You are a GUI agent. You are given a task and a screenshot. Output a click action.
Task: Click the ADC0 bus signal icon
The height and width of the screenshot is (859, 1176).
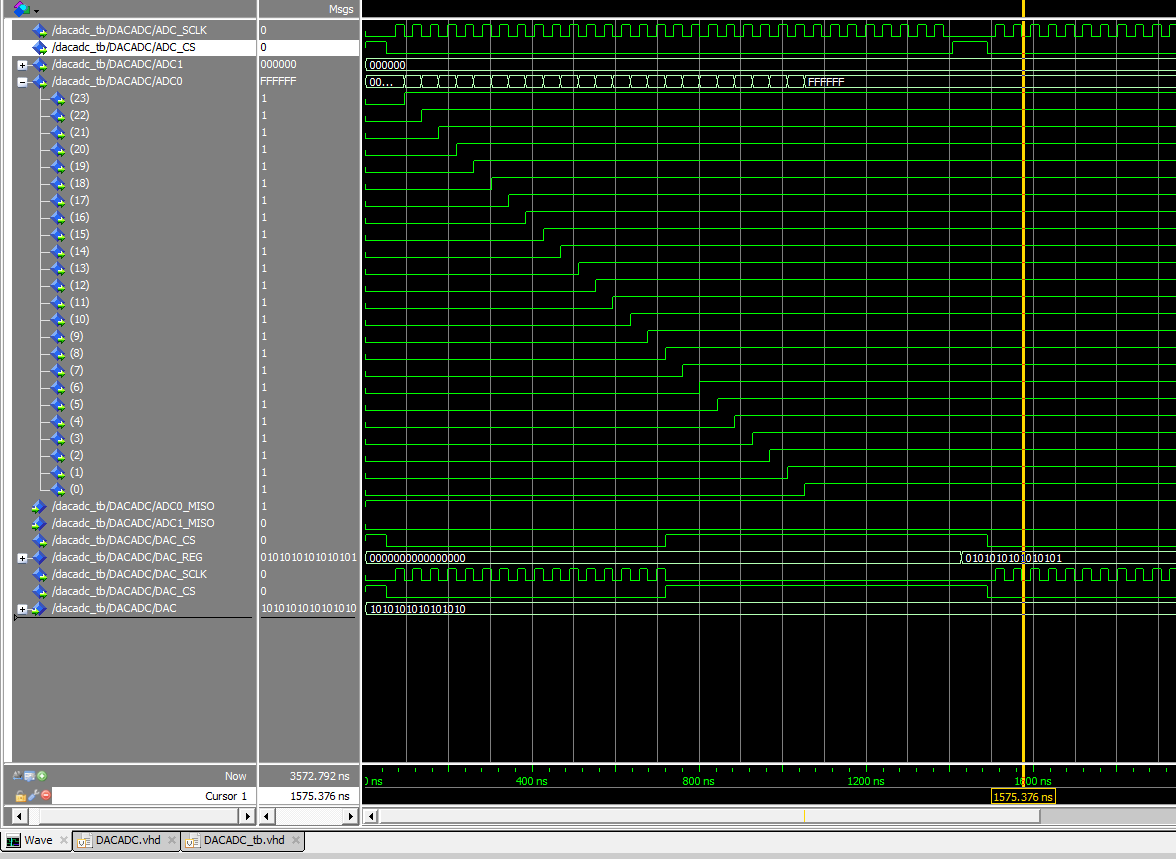[x=40, y=82]
